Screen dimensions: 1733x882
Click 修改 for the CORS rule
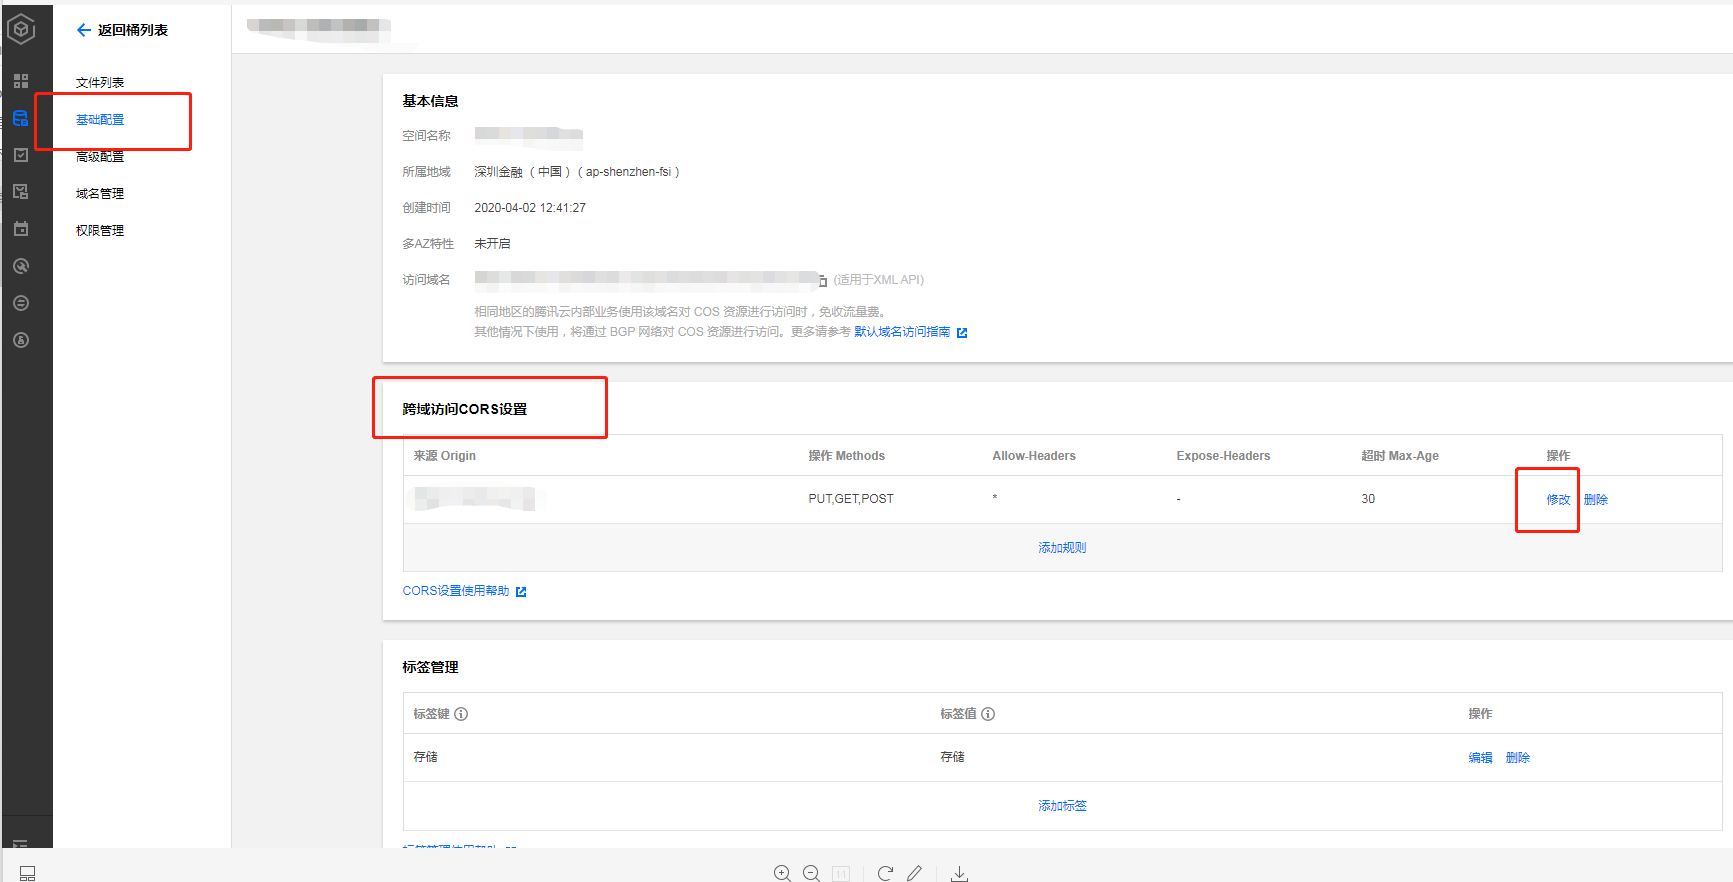1558,500
